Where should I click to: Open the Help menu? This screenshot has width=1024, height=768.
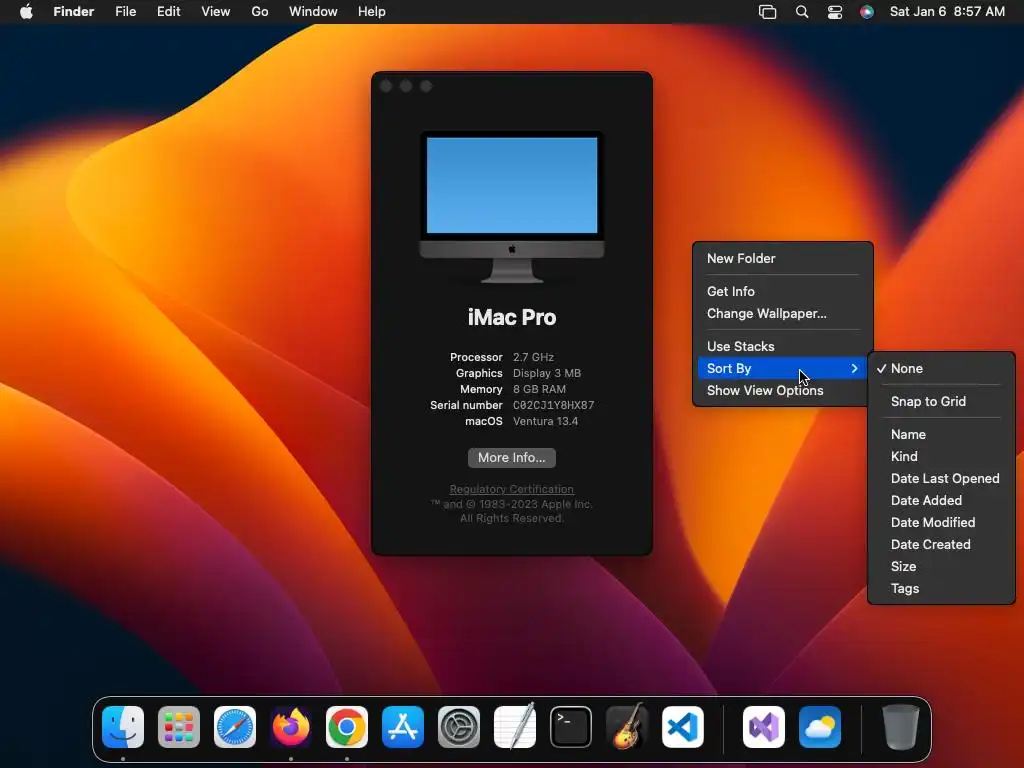(x=372, y=12)
